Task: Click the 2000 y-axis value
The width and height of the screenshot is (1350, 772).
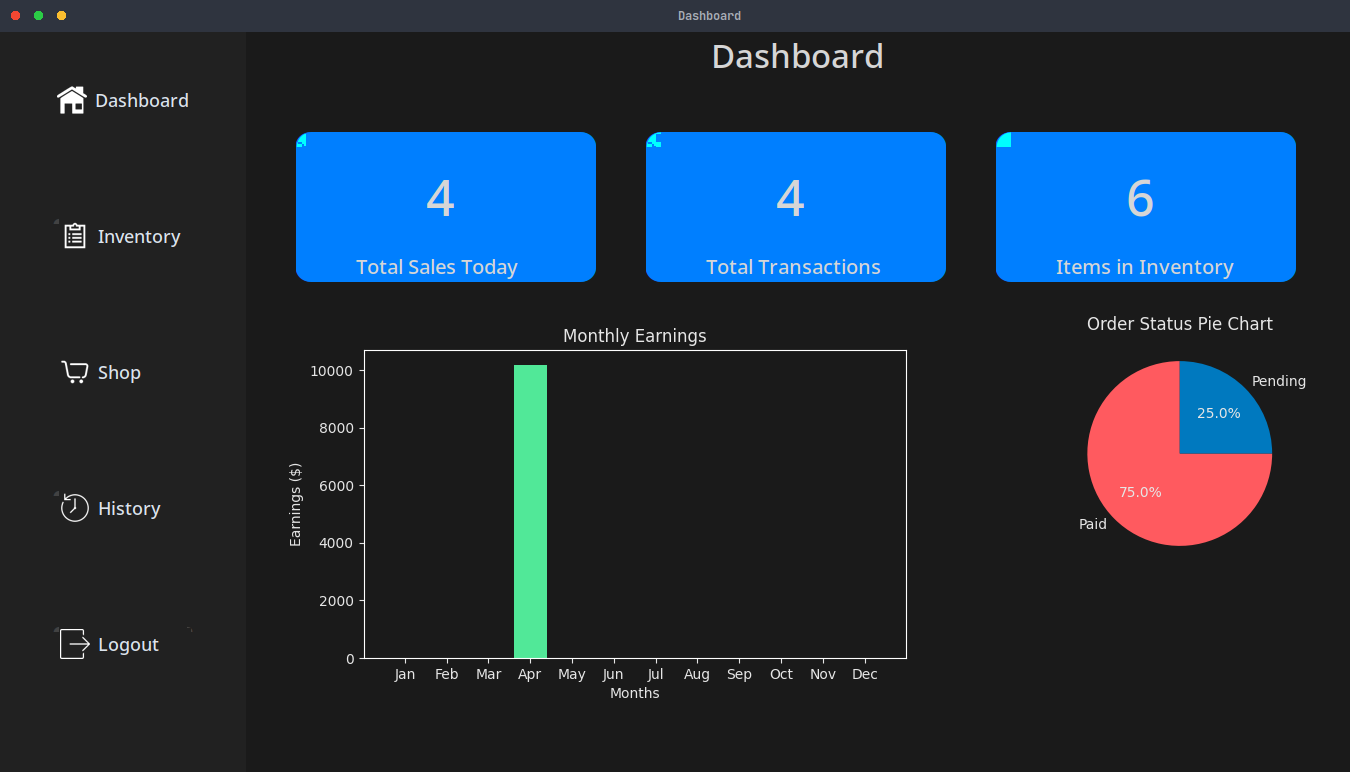Action: (x=336, y=601)
